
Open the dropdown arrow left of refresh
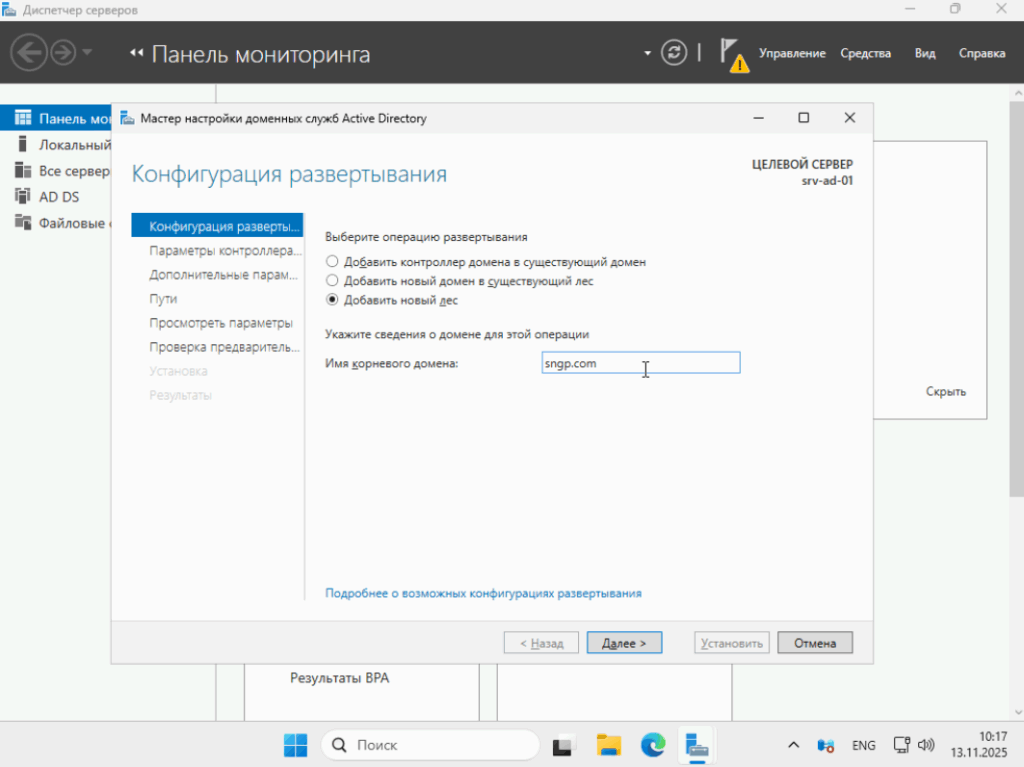tap(648, 53)
